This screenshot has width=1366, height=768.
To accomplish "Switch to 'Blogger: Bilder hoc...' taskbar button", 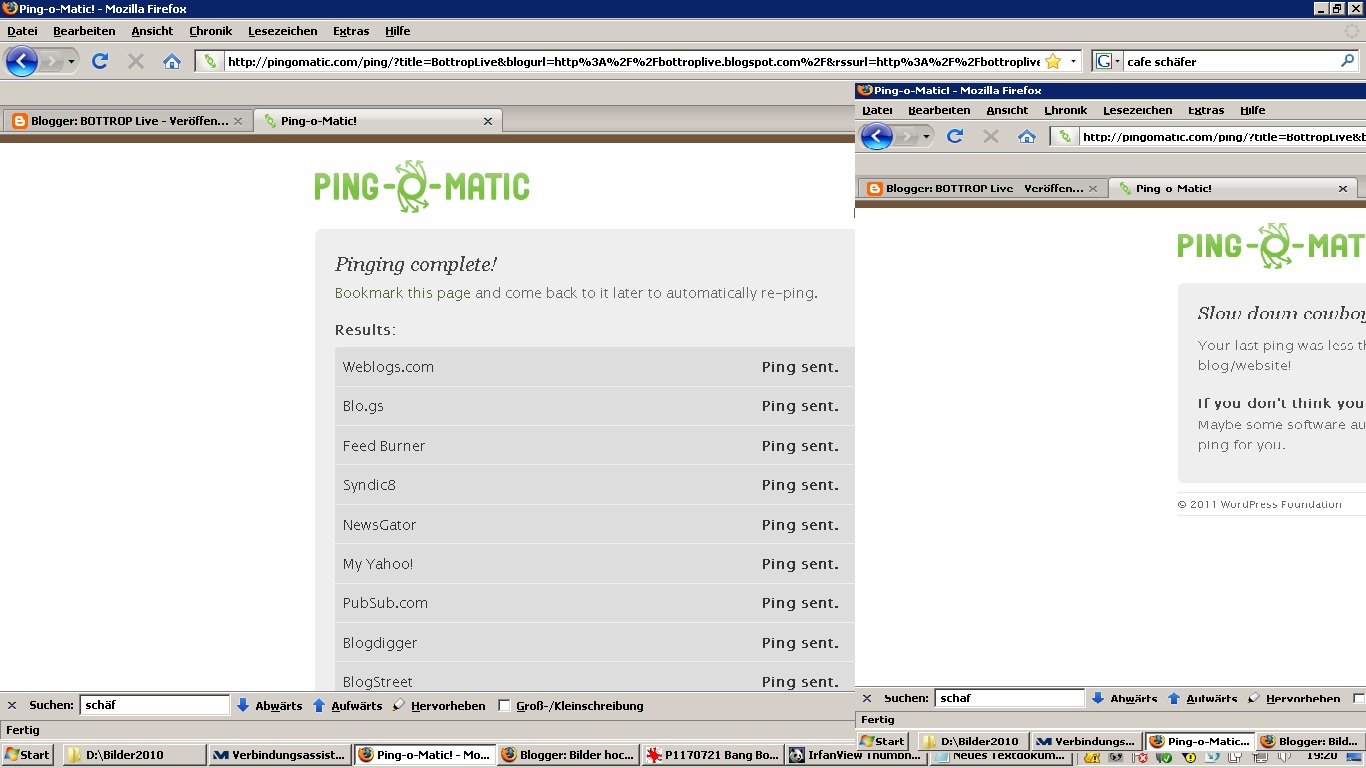I will coord(569,754).
